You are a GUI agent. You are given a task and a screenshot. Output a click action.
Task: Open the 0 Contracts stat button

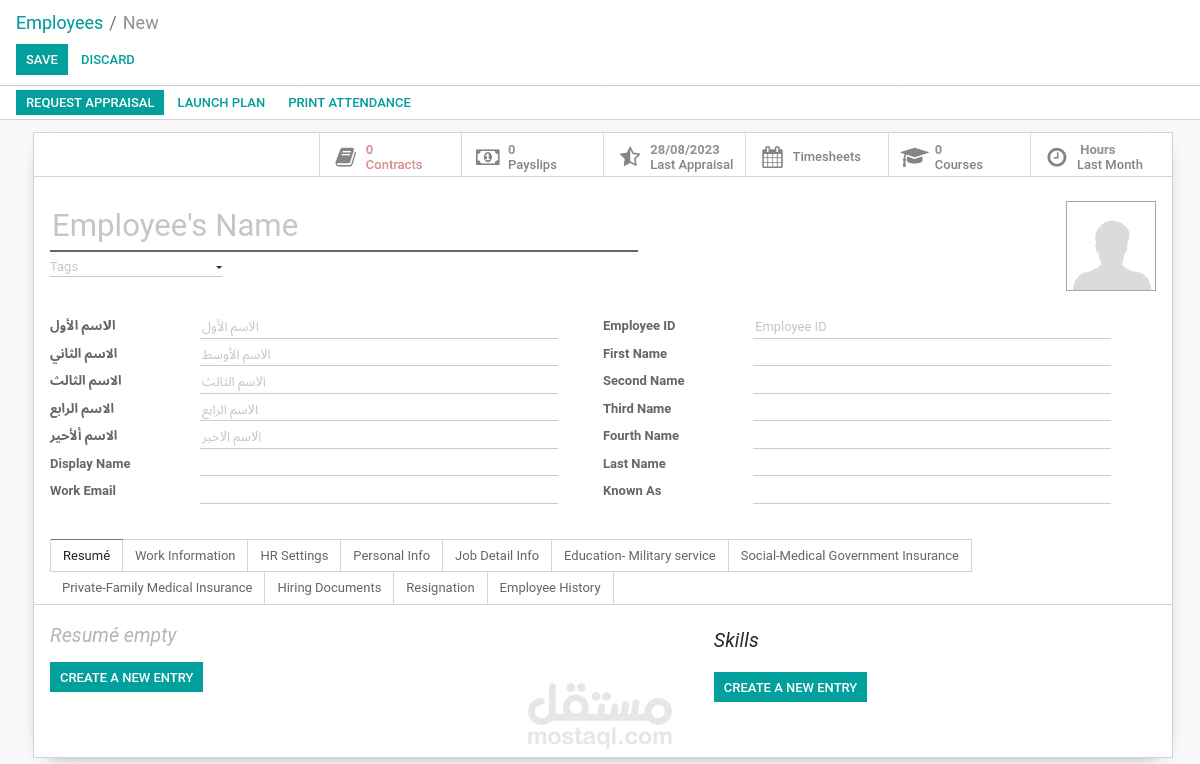pyautogui.click(x=390, y=156)
